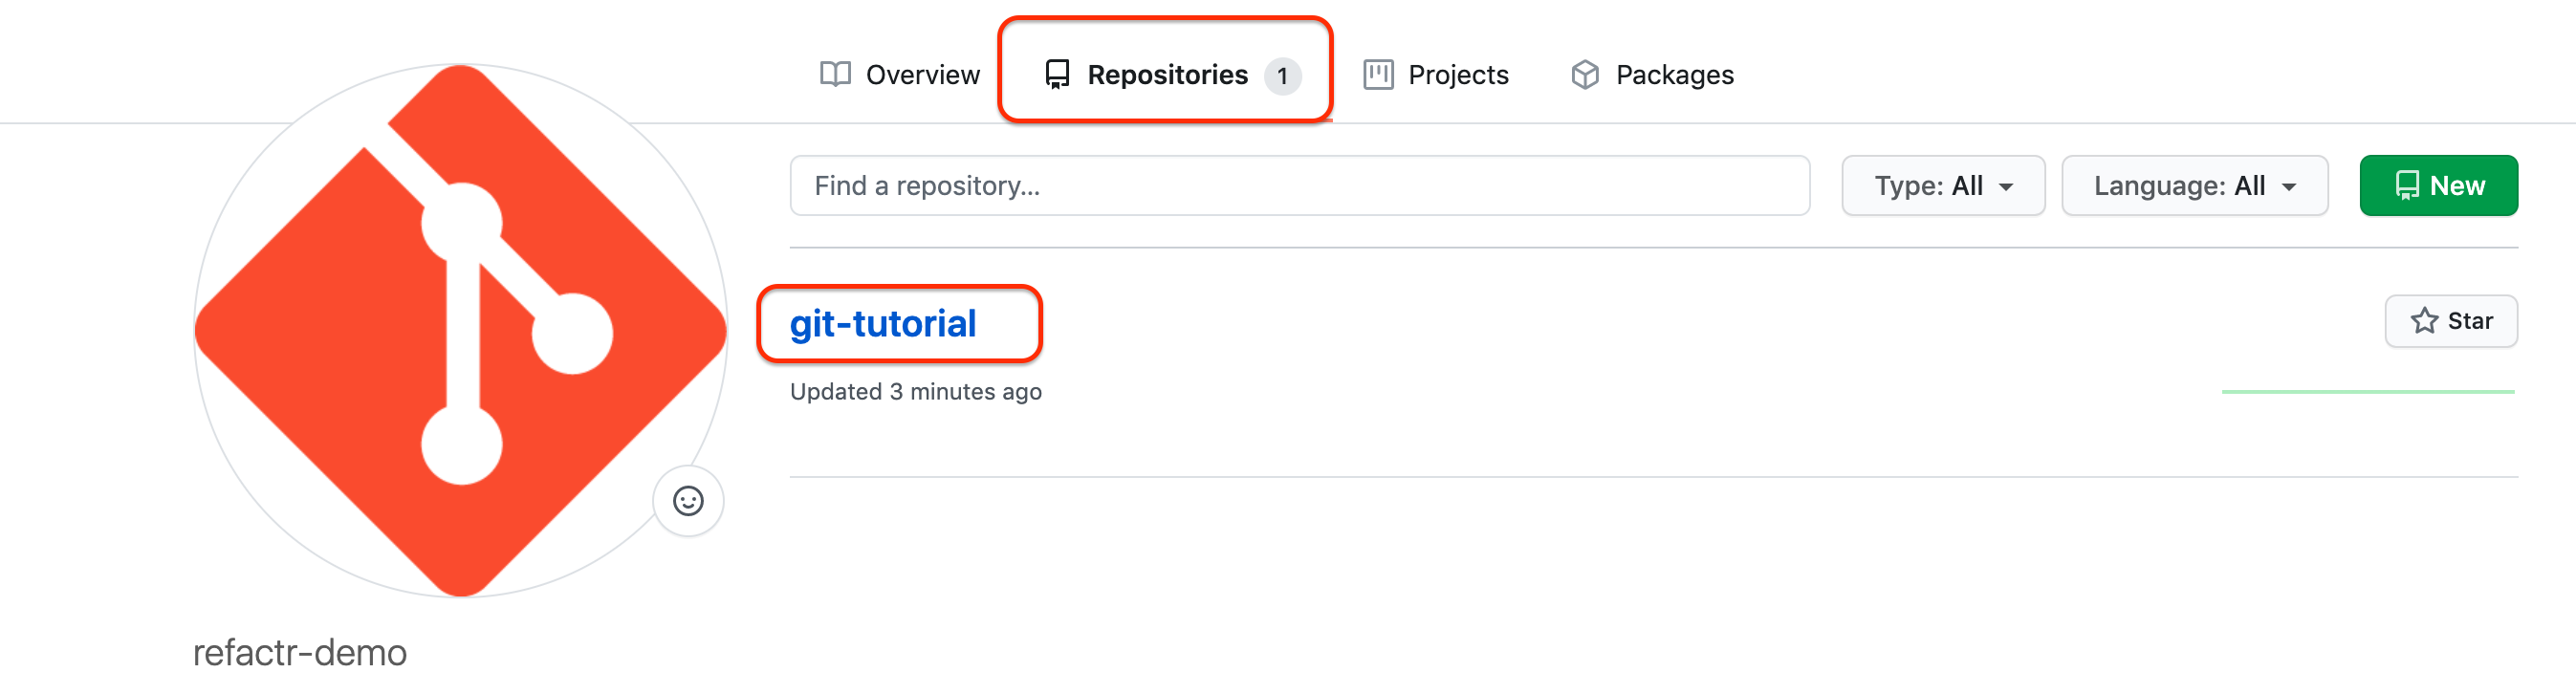
Task: Click the star icon for git-tutorial
Action: pos(2424,321)
